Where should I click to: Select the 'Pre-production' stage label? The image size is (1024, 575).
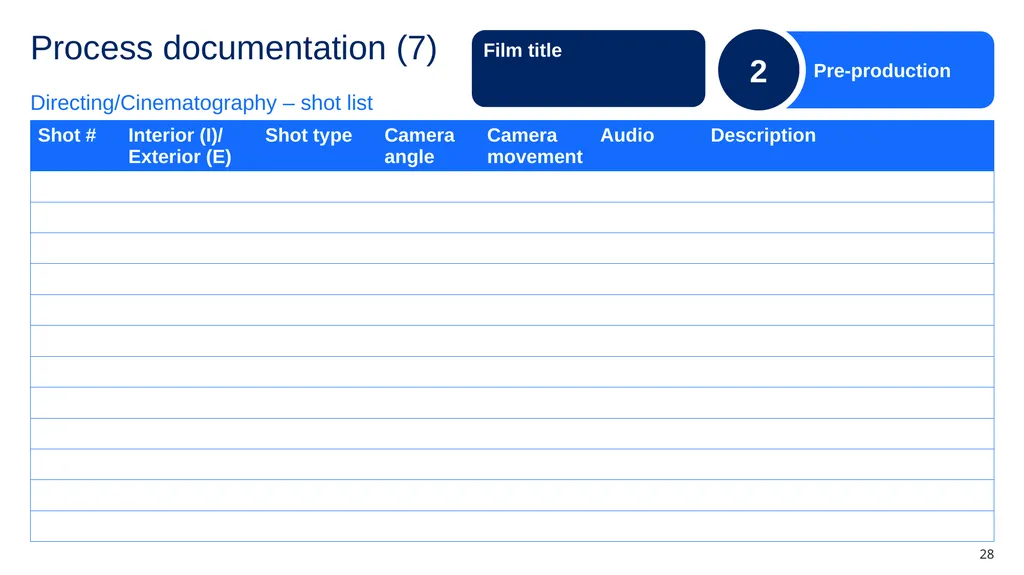point(882,71)
